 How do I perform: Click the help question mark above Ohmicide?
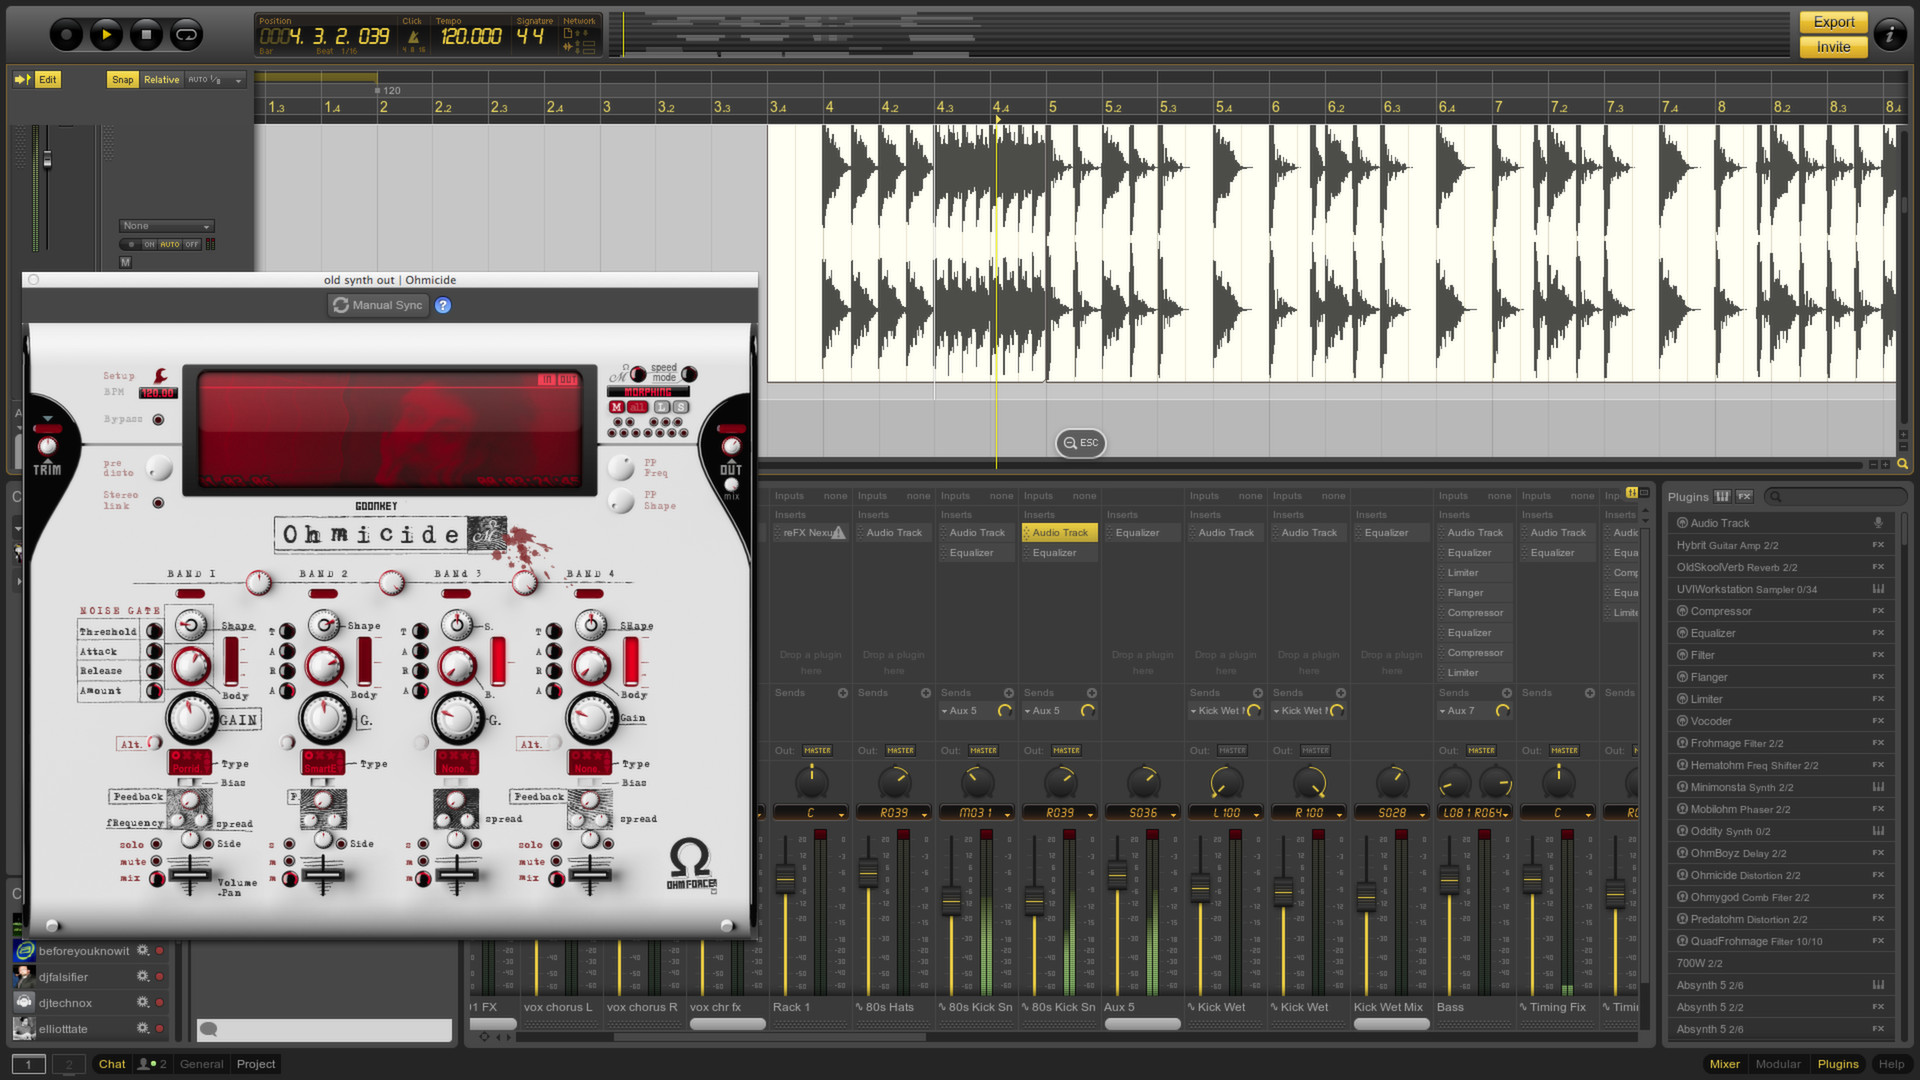(x=442, y=305)
